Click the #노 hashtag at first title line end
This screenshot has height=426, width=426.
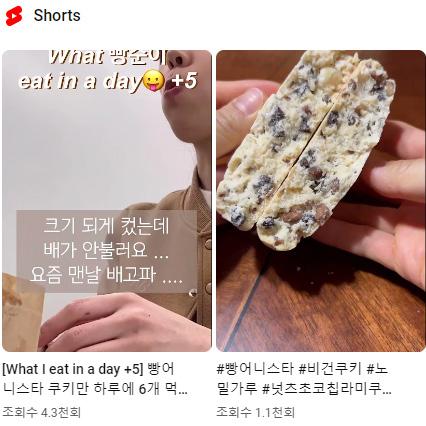click(x=377, y=369)
